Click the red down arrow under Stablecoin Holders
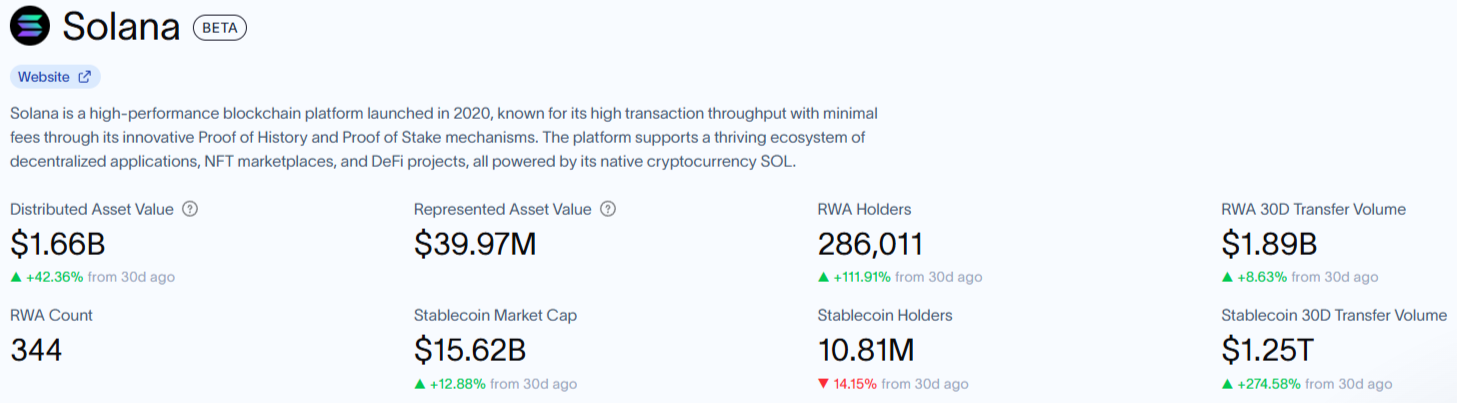This screenshot has height=403, width=1457. point(824,384)
